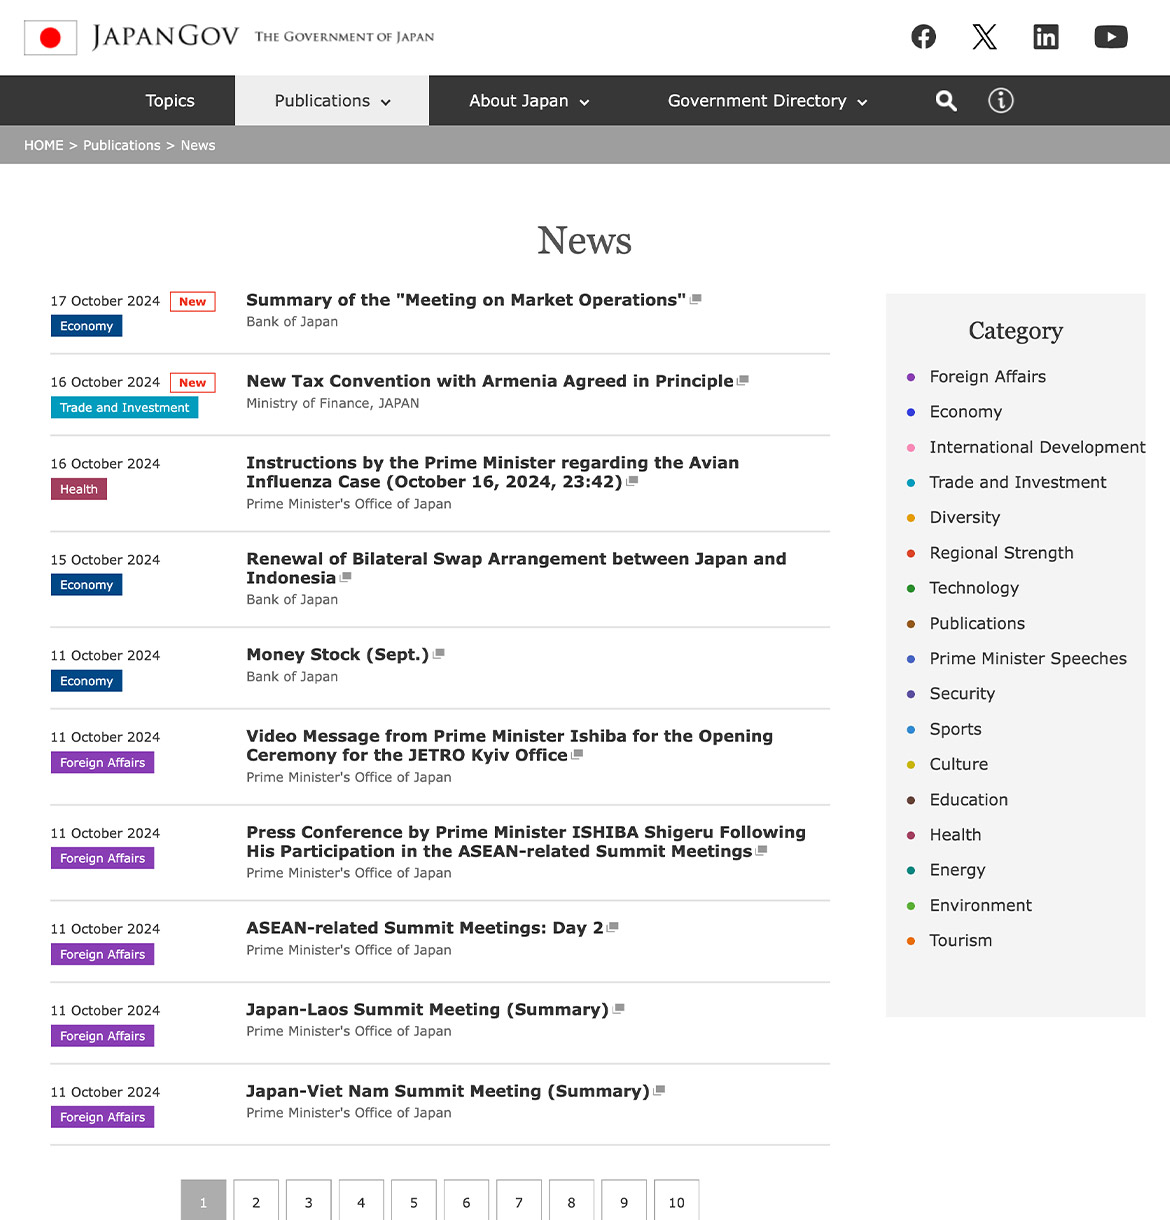
Task: Open JapanGov's X (Twitter) profile
Action: [984, 36]
